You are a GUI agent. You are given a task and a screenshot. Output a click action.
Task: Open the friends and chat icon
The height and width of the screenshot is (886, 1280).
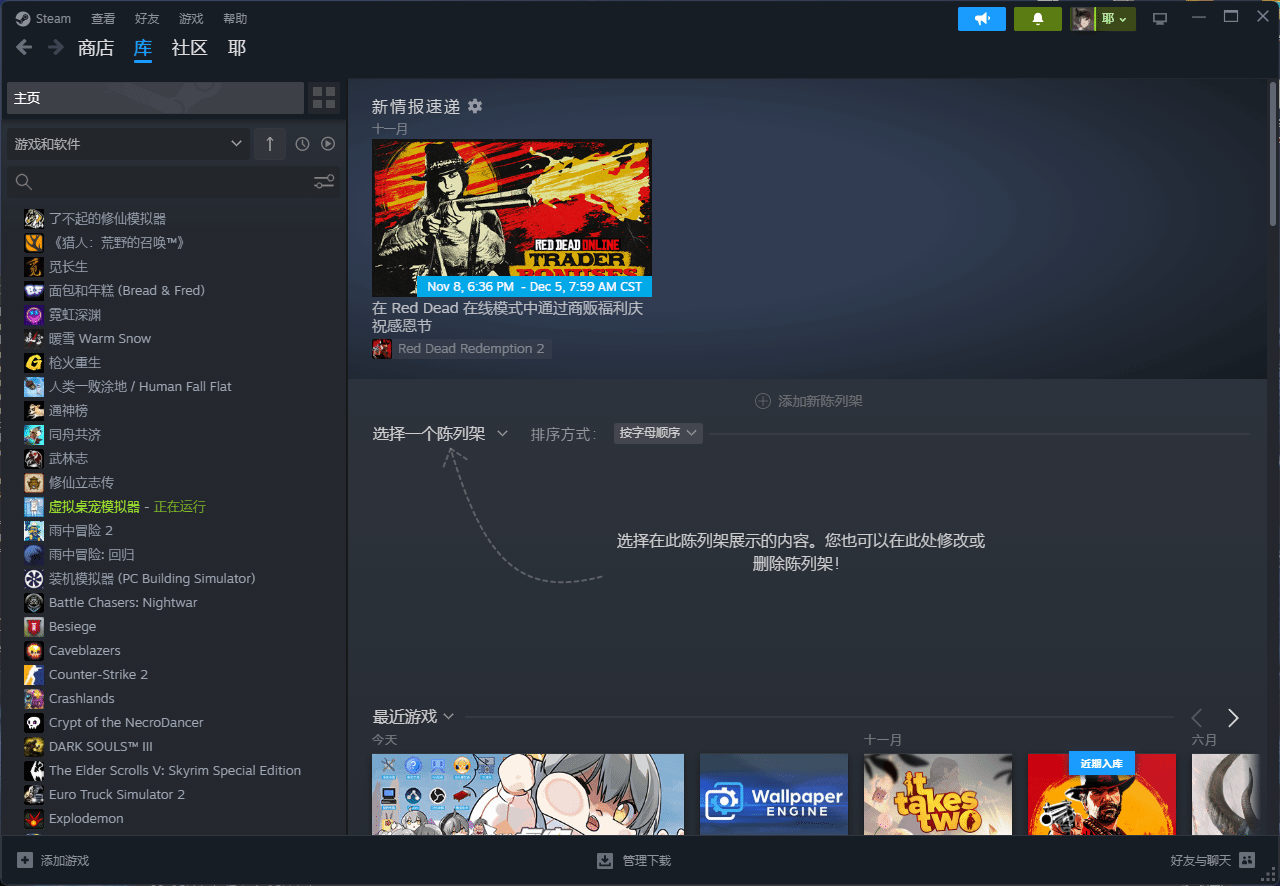tap(1247, 860)
